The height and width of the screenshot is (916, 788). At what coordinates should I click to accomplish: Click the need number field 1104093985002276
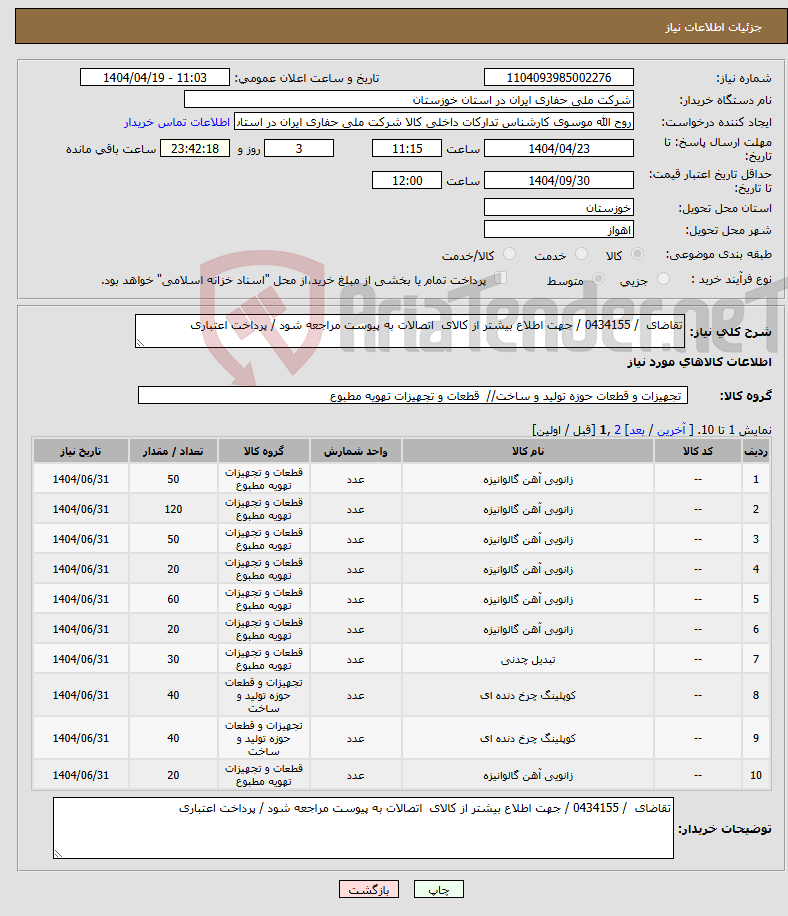point(558,78)
